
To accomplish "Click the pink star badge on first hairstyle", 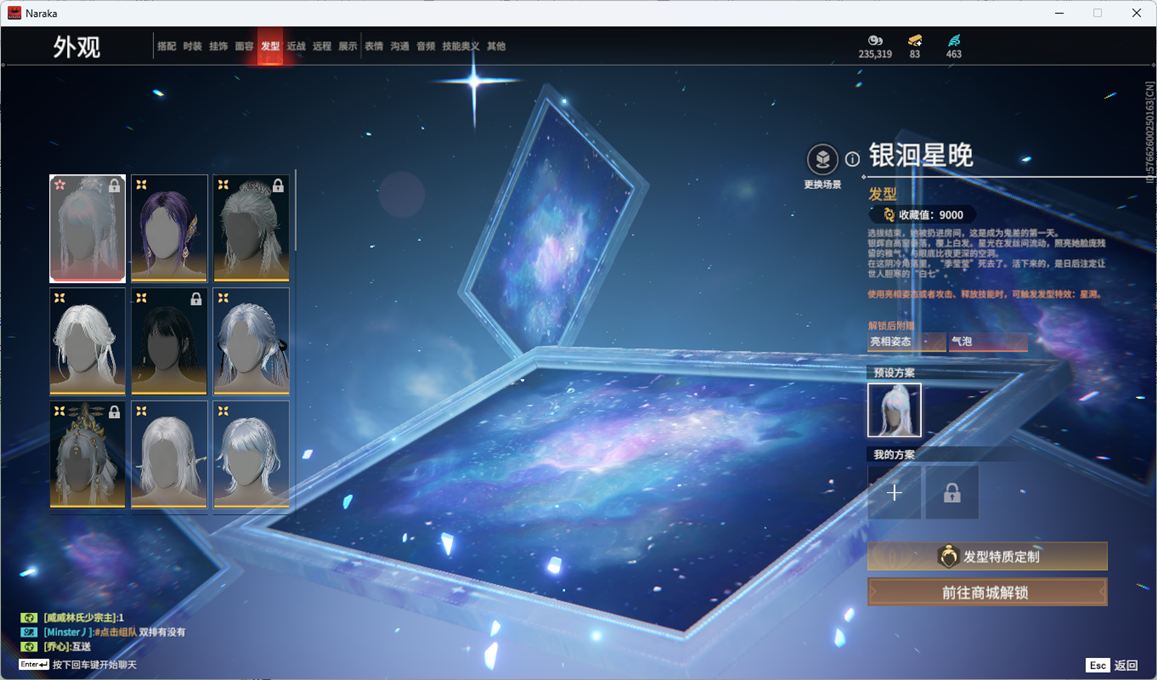I will [60, 184].
